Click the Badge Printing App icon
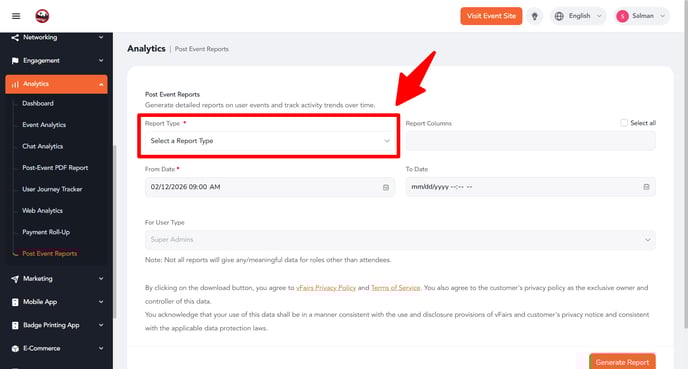The height and width of the screenshot is (369, 688). [15, 326]
